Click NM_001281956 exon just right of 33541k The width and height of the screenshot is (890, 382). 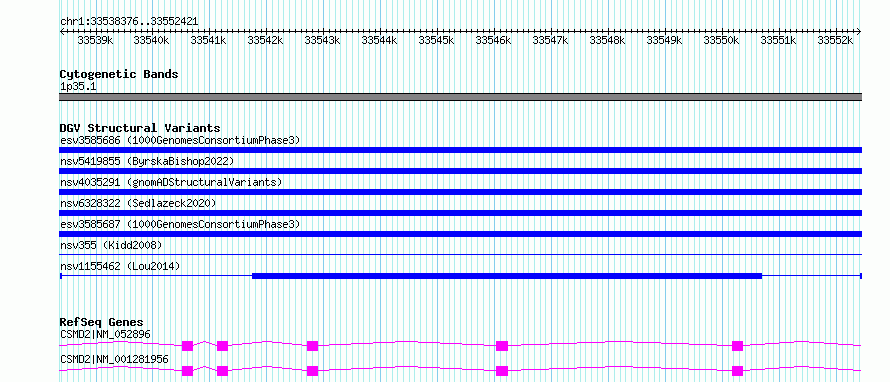(222, 371)
